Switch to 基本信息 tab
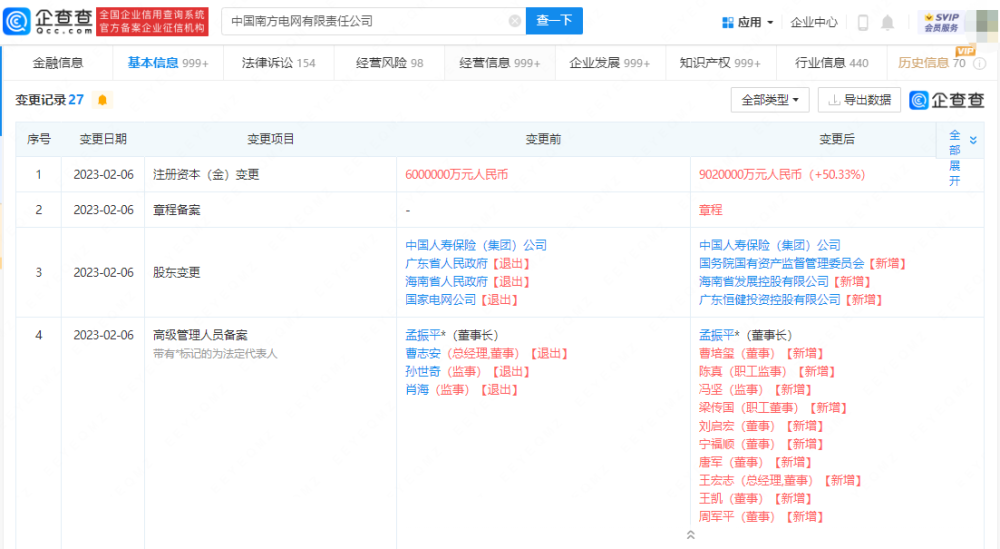 (168, 62)
